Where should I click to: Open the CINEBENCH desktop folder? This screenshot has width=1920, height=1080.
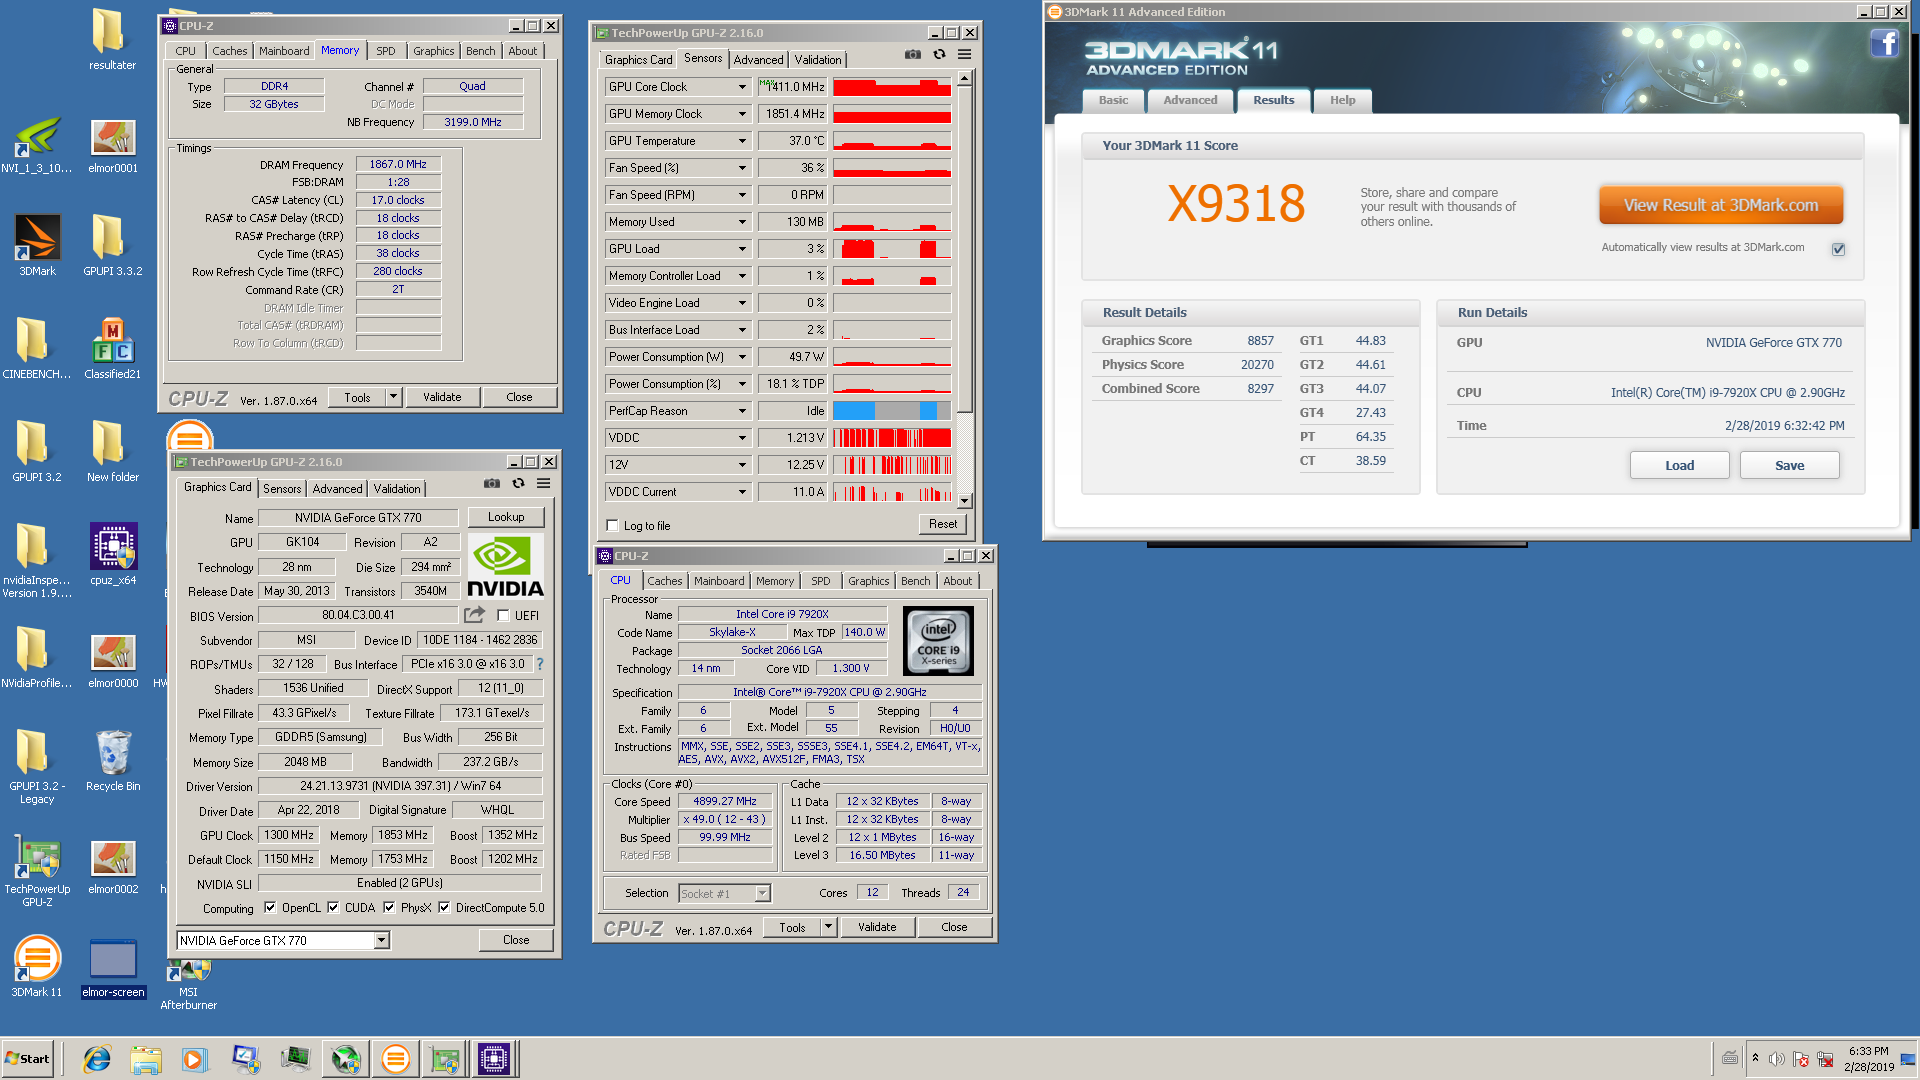click(x=37, y=349)
